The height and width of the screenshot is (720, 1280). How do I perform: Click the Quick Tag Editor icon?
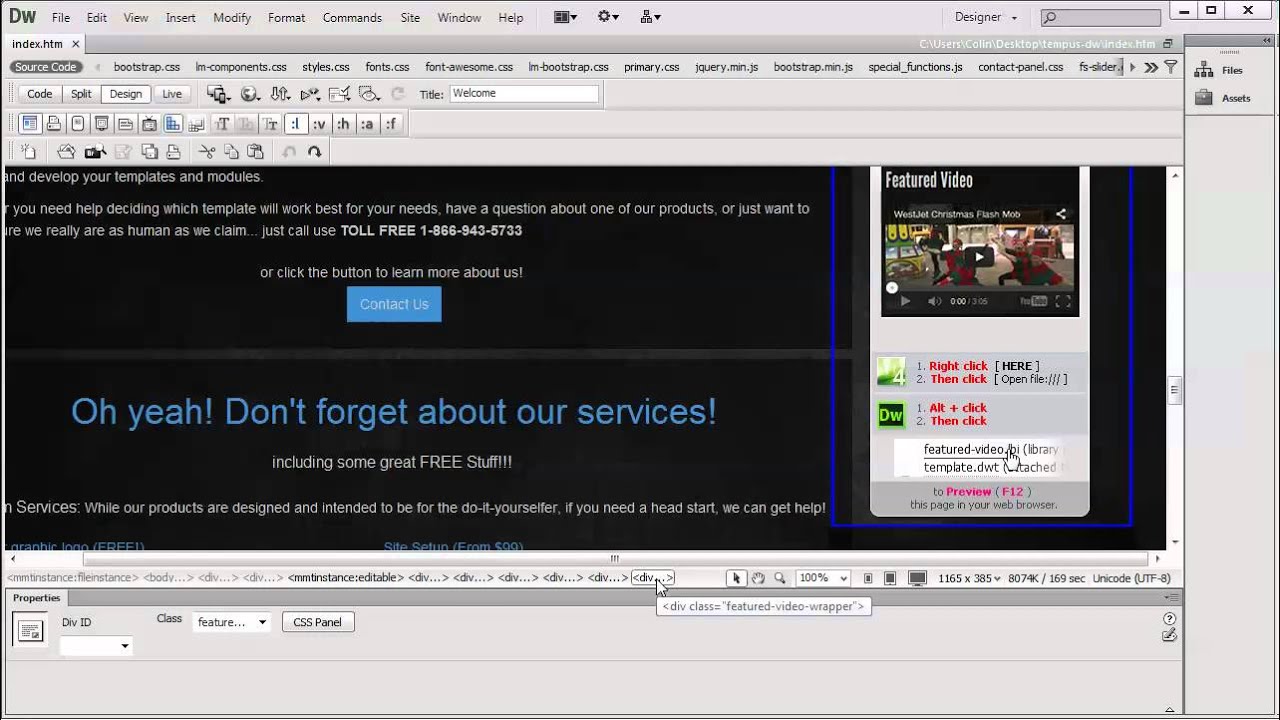(x=1169, y=635)
